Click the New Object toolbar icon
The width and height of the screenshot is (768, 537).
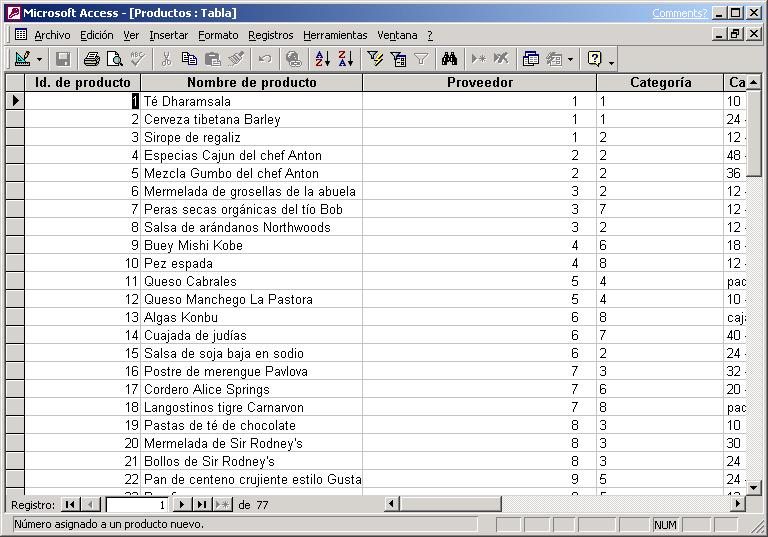click(554, 59)
